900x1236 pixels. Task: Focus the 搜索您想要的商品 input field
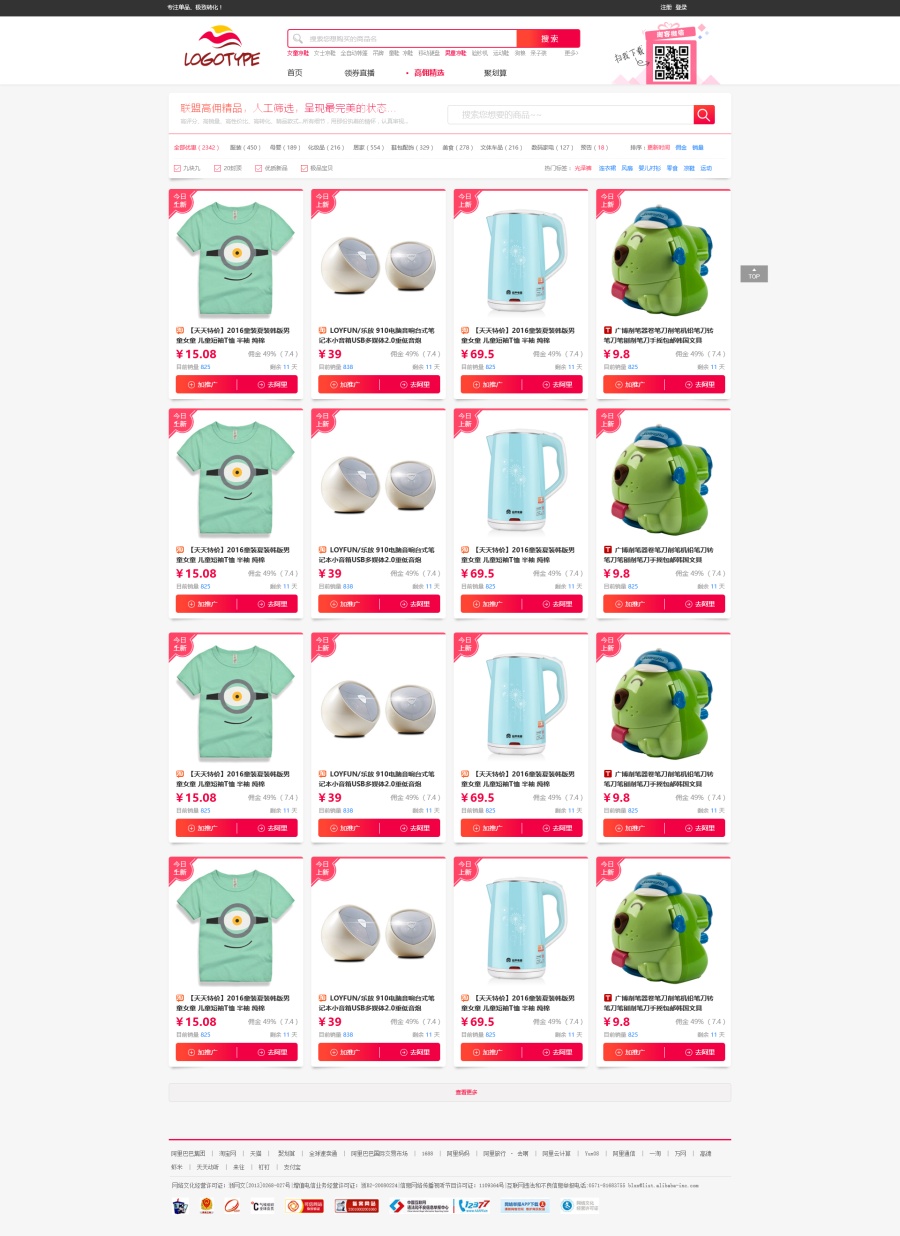(570, 115)
